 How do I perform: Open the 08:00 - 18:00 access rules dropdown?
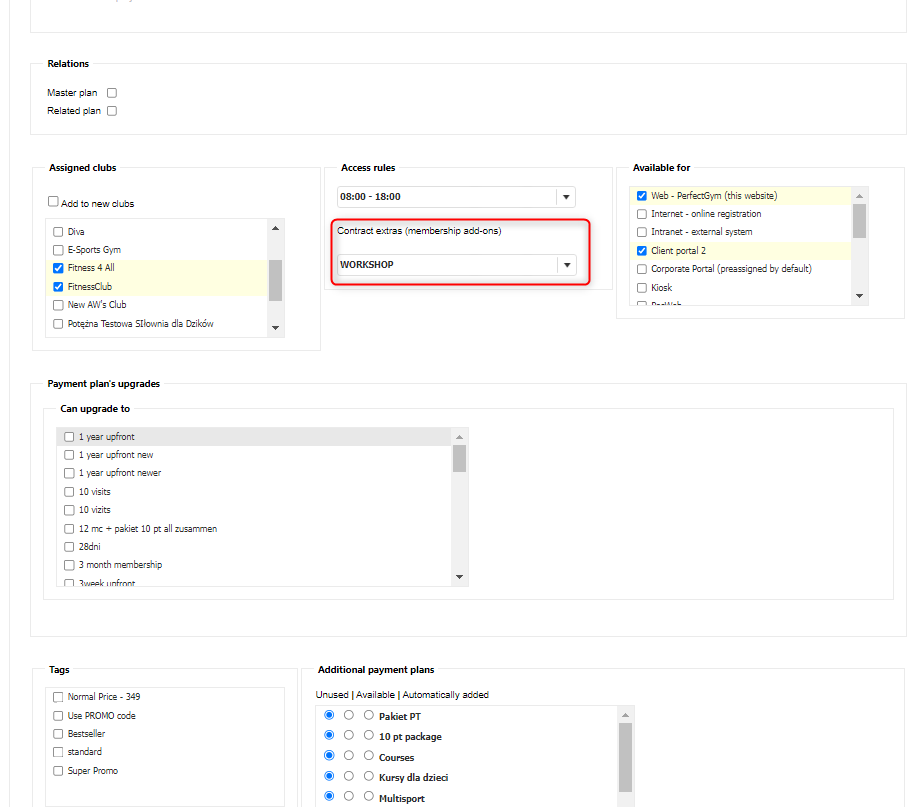pyautogui.click(x=566, y=197)
